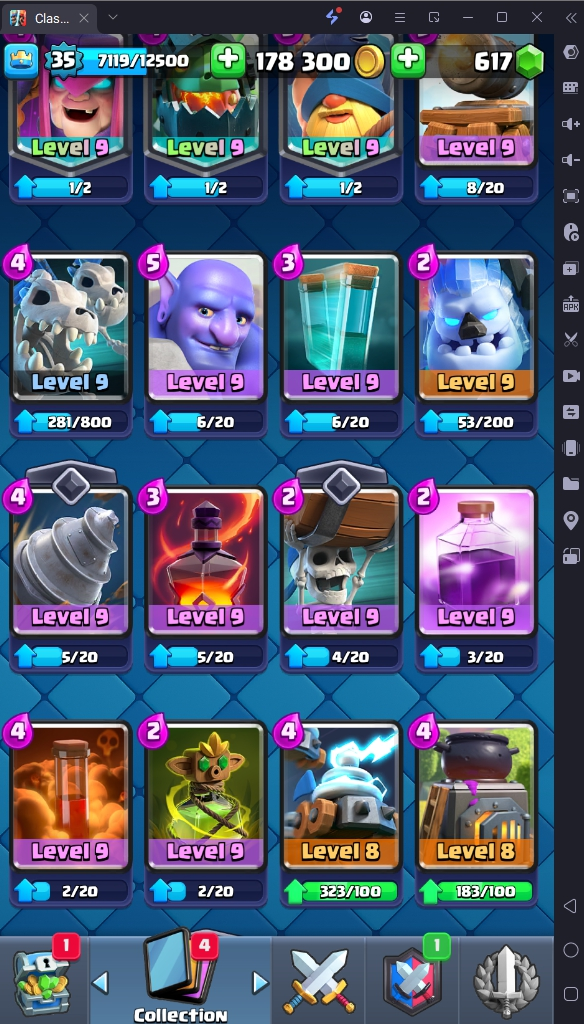
Task: Select the Zappies Level 8 card
Action: click(341, 795)
